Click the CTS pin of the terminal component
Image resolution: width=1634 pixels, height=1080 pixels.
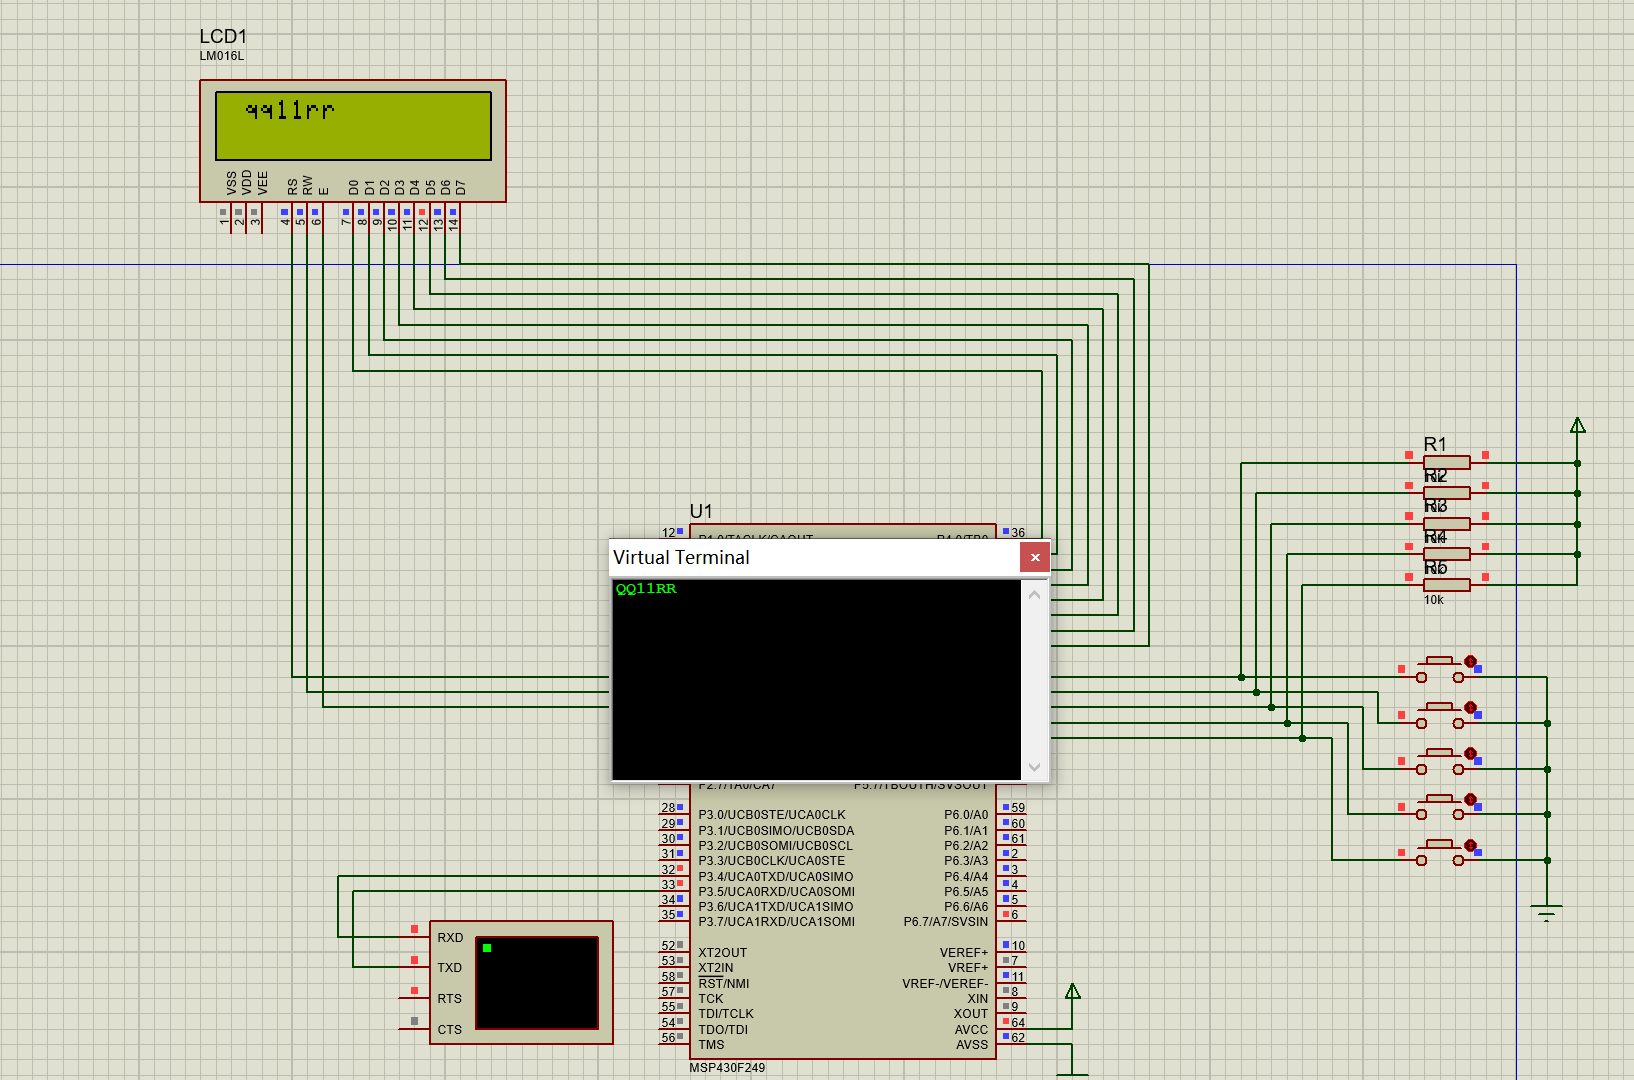pyautogui.click(x=450, y=1029)
